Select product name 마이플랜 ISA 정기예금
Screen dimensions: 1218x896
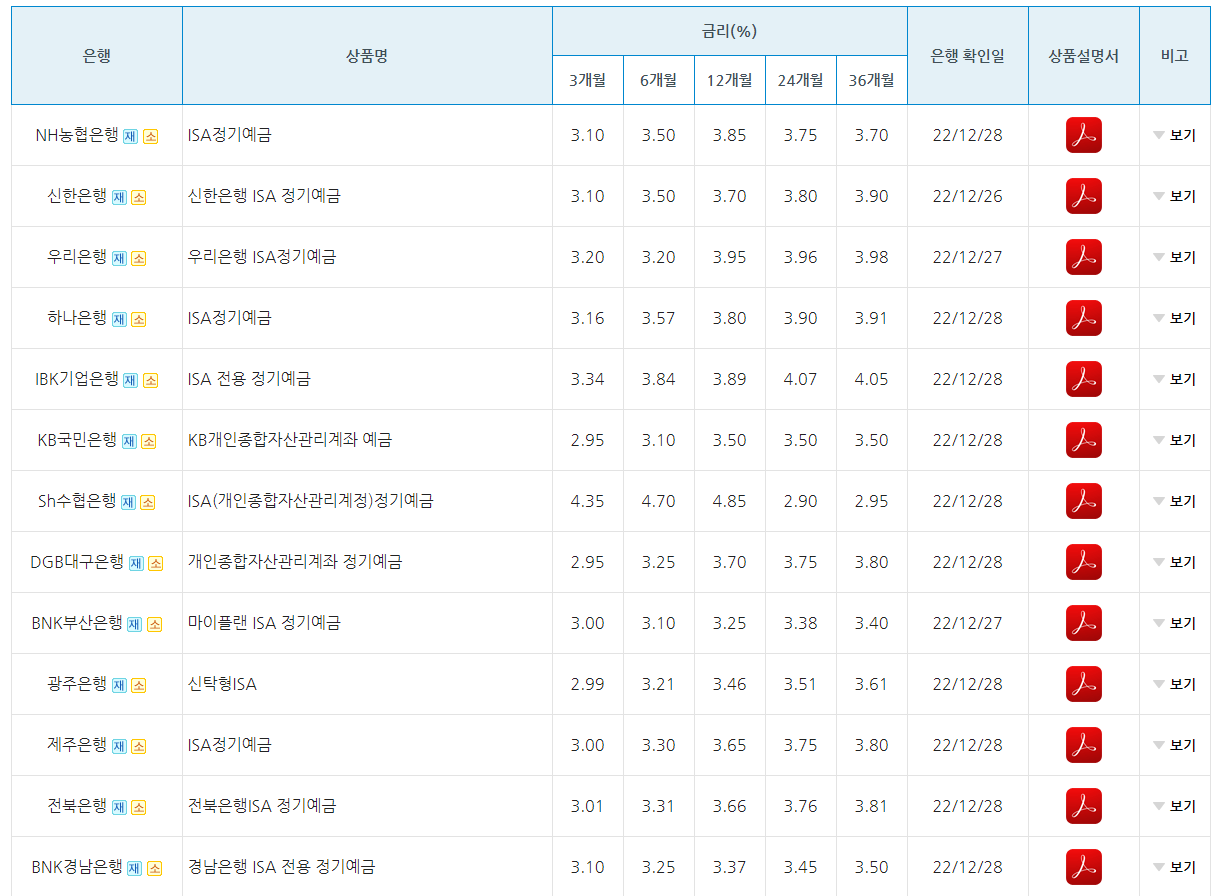(264, 623)
